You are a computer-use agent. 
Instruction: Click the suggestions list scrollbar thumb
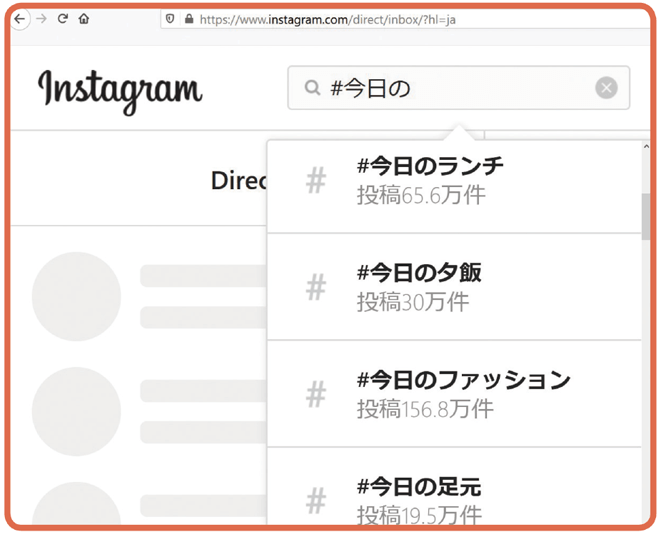tap(646, 216)
